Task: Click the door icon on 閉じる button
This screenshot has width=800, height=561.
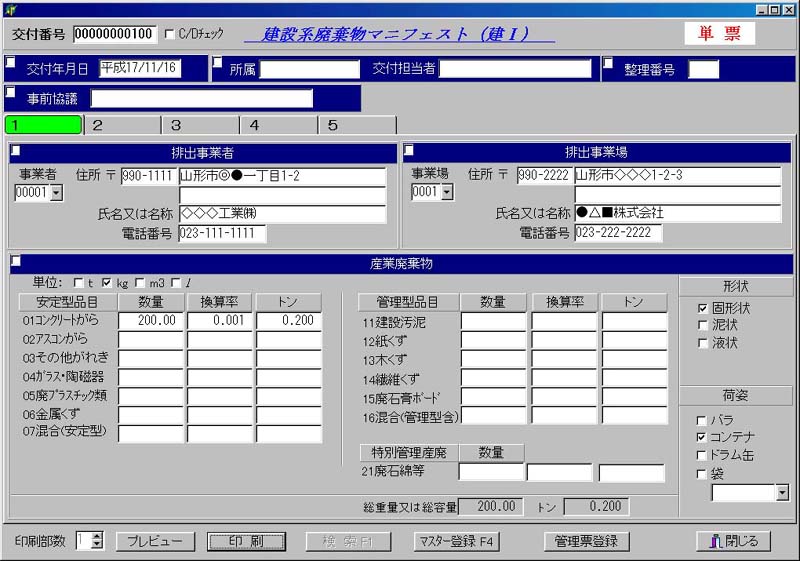Action: 716,541
